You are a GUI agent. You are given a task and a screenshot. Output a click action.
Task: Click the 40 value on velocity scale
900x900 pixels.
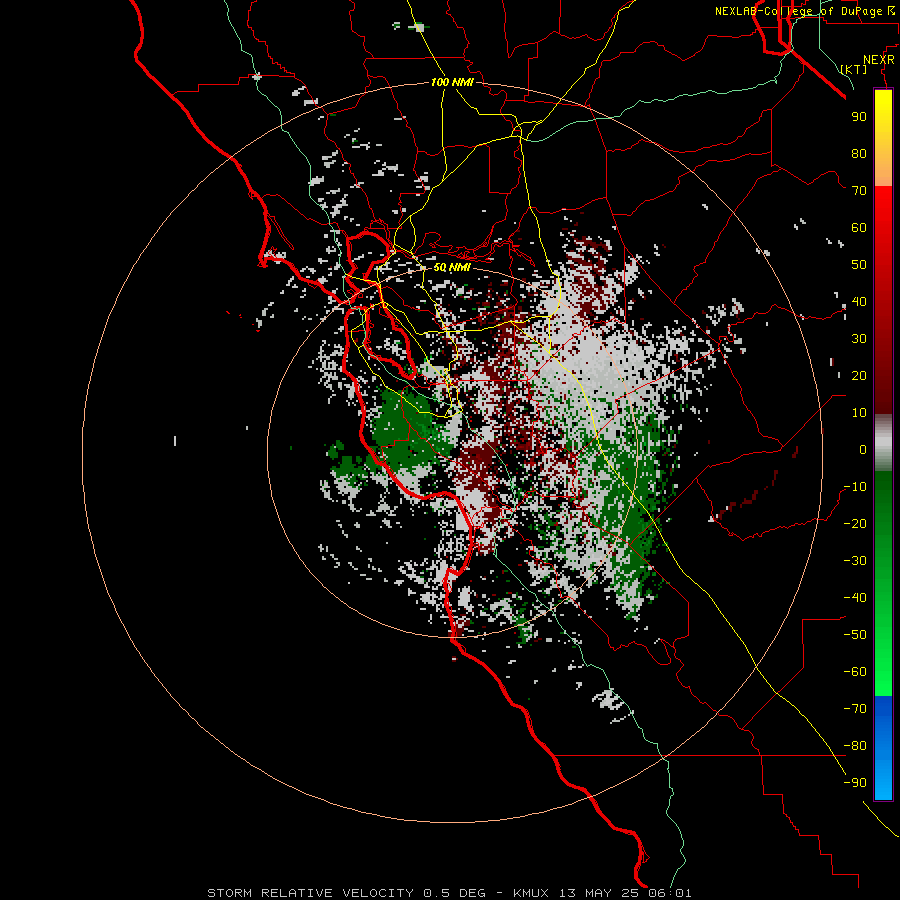point(859,302)
